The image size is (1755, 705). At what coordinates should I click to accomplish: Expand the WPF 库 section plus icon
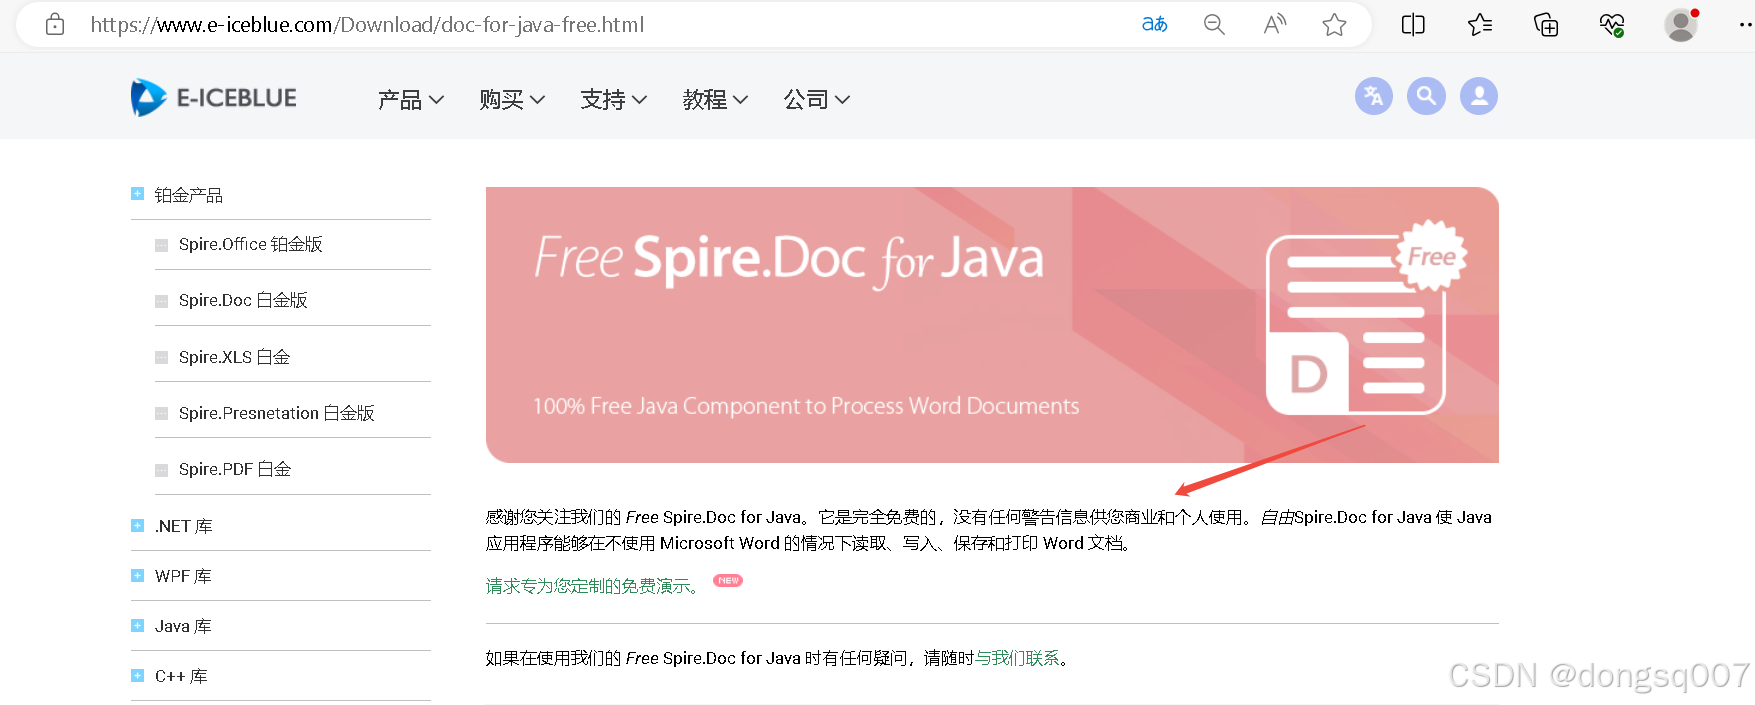(x=137, y=575)
